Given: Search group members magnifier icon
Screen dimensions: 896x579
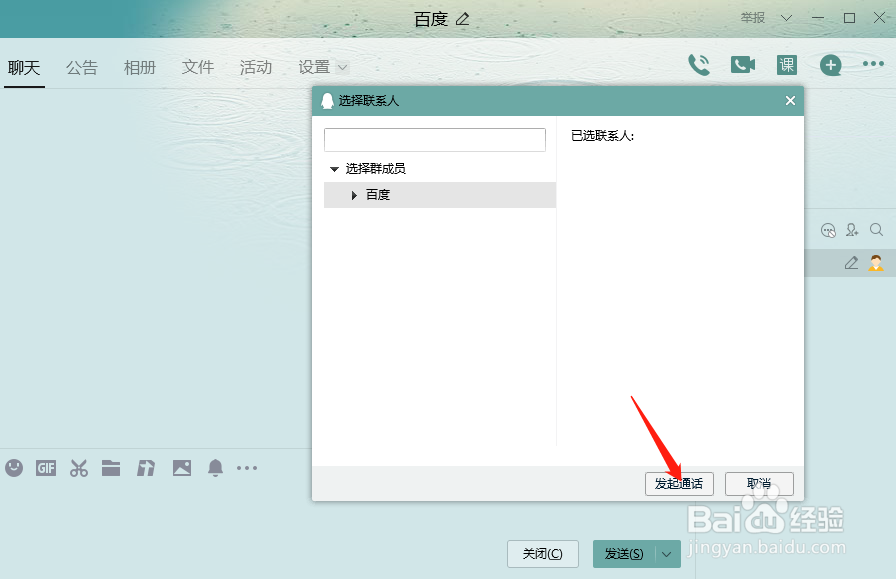Looking at the screenshot, I should [x=877, y=230].
